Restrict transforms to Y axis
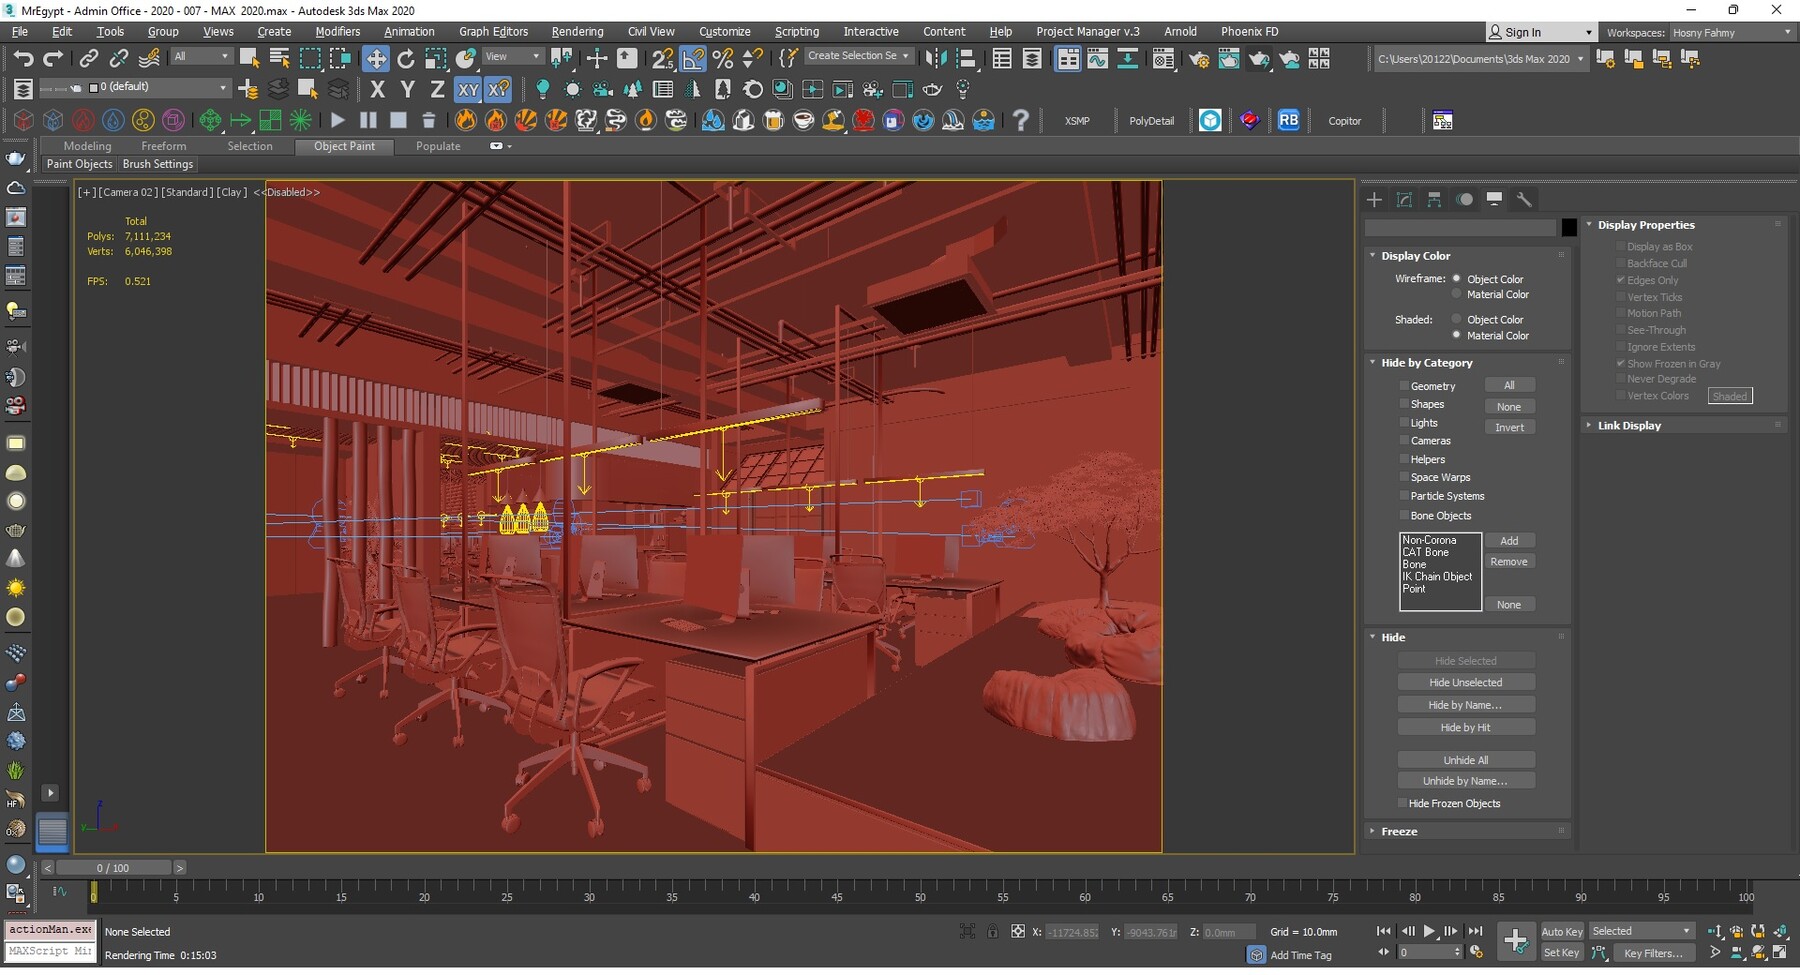Image resolution: width=1800 pixels, height=975 pixels. pos(406,89)
